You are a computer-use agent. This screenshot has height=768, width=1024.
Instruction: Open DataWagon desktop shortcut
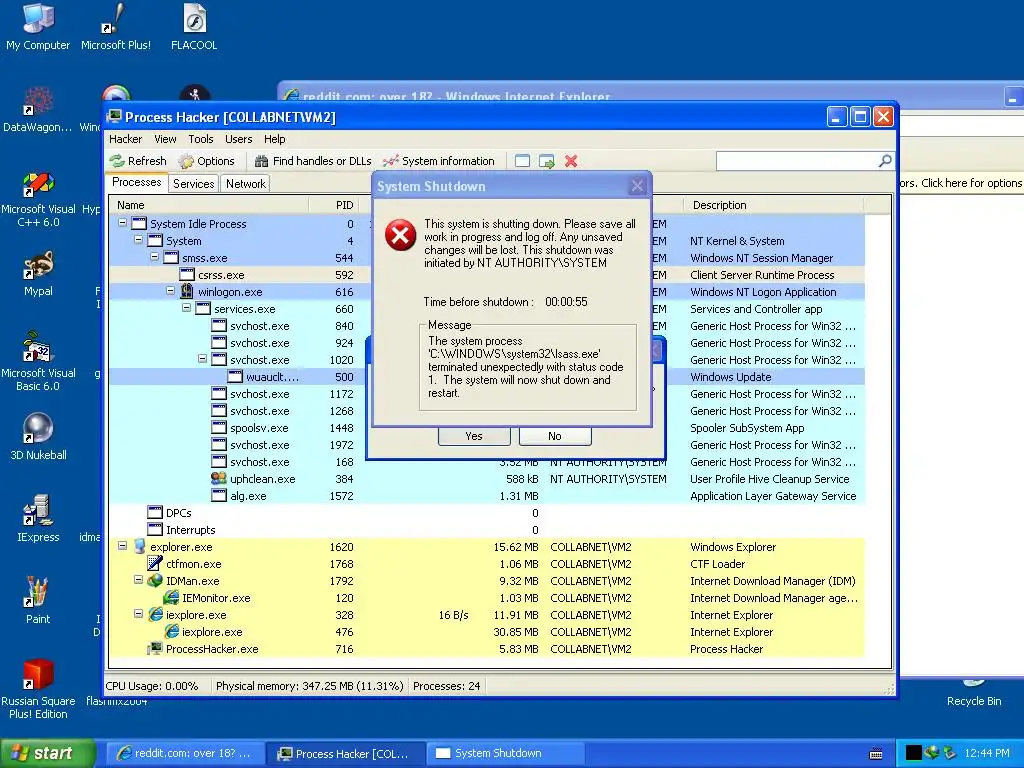point(38,109)
